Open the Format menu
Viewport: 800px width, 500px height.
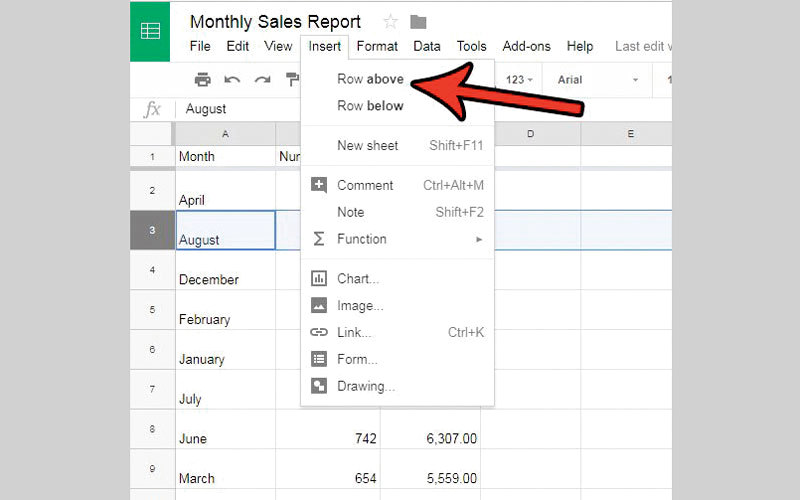pyautogui.click(x=377, y=46)
